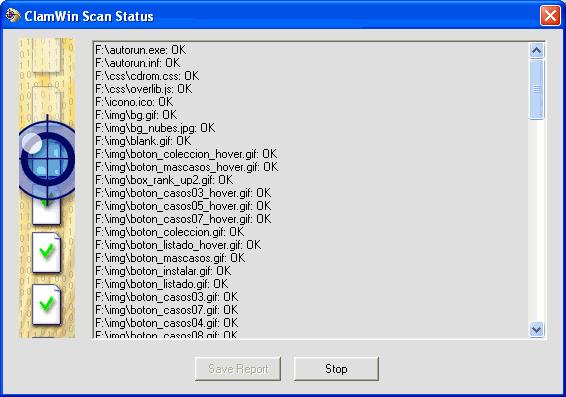Viewport: 566px width, 397px height.
Task: Click the F:\icono.ico result line
Action: point(134,102)
